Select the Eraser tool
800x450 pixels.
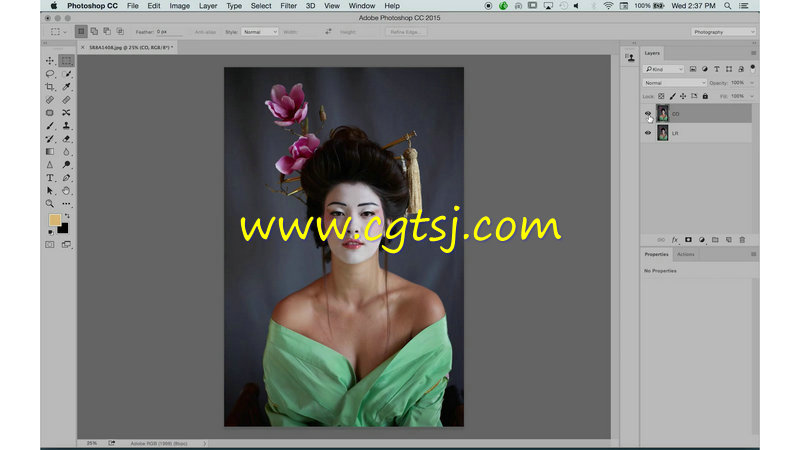[x=66, y=139]
